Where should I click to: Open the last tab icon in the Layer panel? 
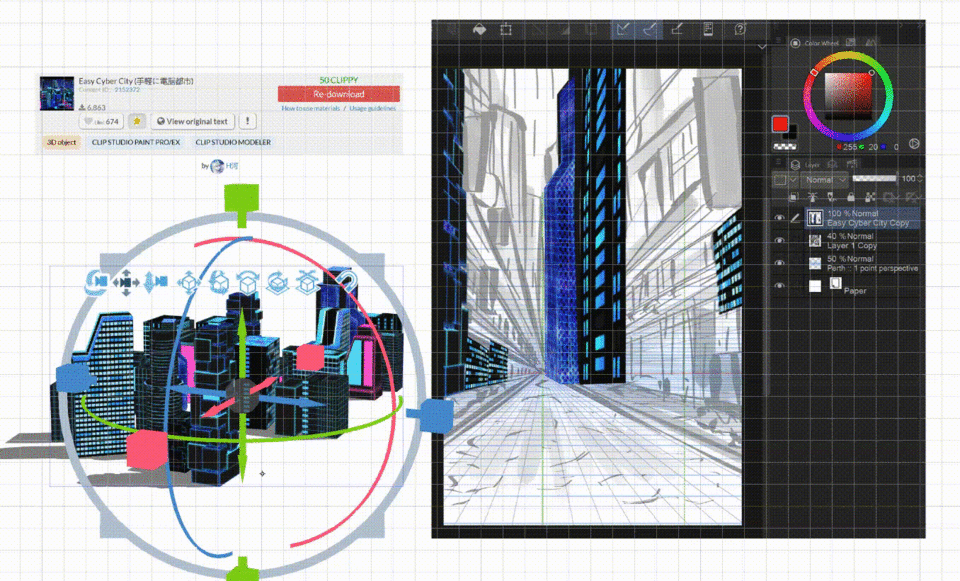pos(851,164)
